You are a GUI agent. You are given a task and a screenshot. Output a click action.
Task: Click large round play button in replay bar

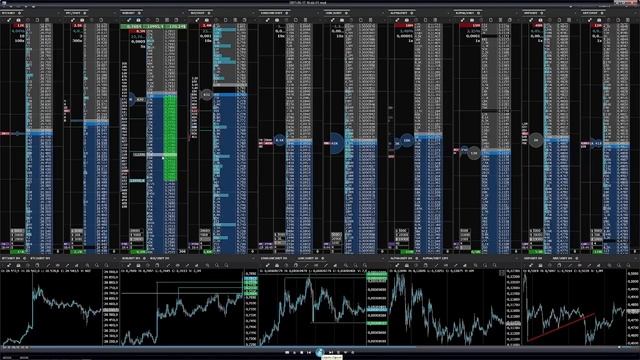(320, 352)
